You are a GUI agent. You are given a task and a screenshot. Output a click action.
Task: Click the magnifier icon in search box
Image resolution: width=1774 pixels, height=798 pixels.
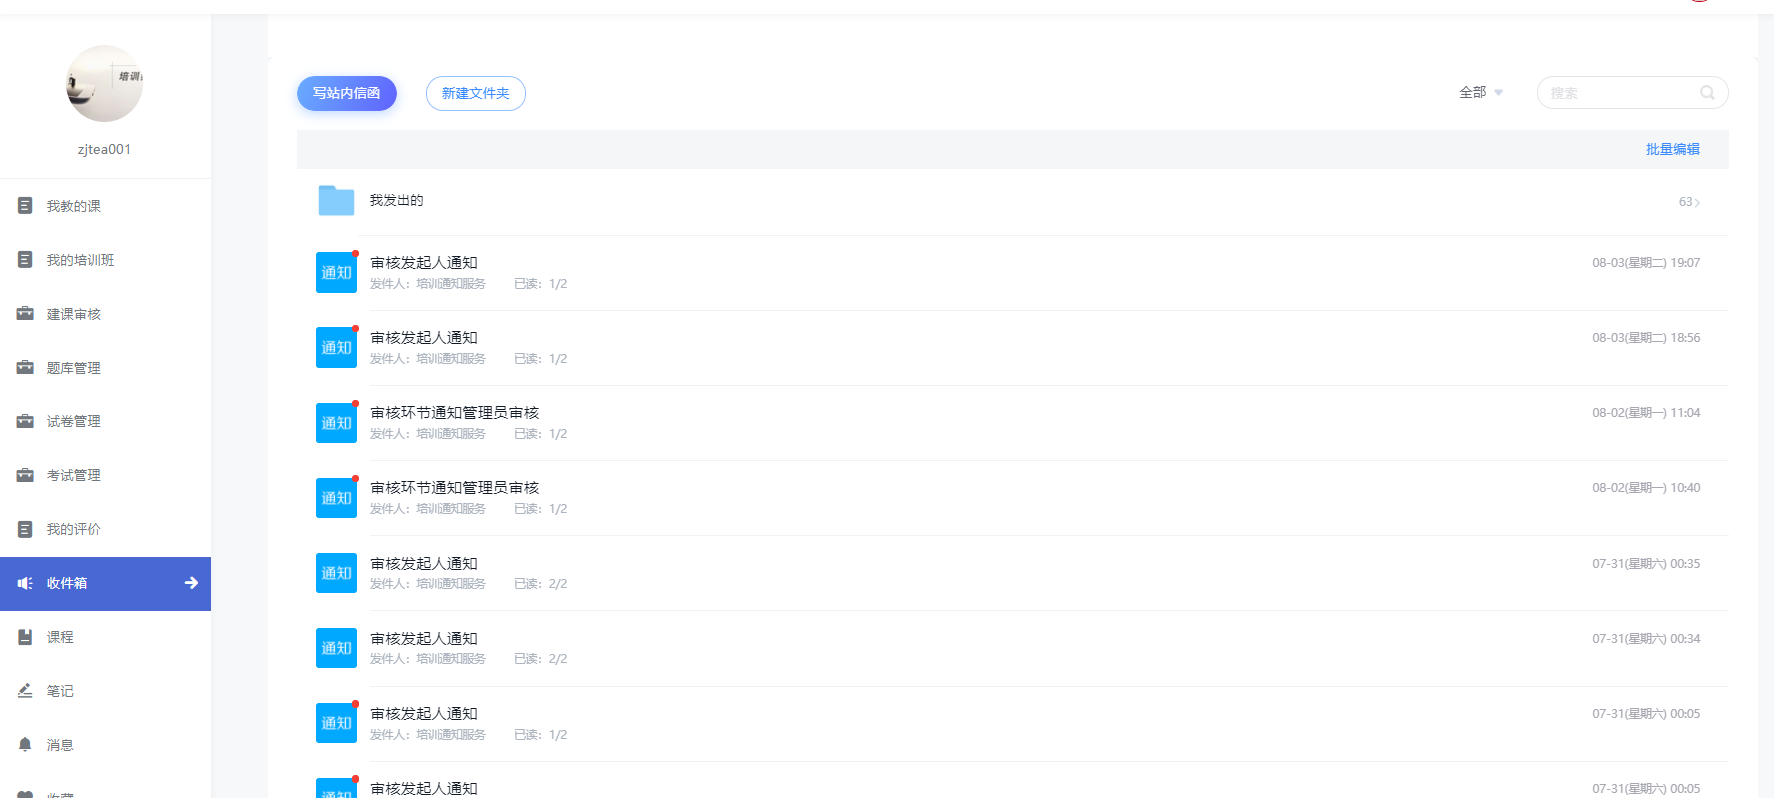(1707, 93)
